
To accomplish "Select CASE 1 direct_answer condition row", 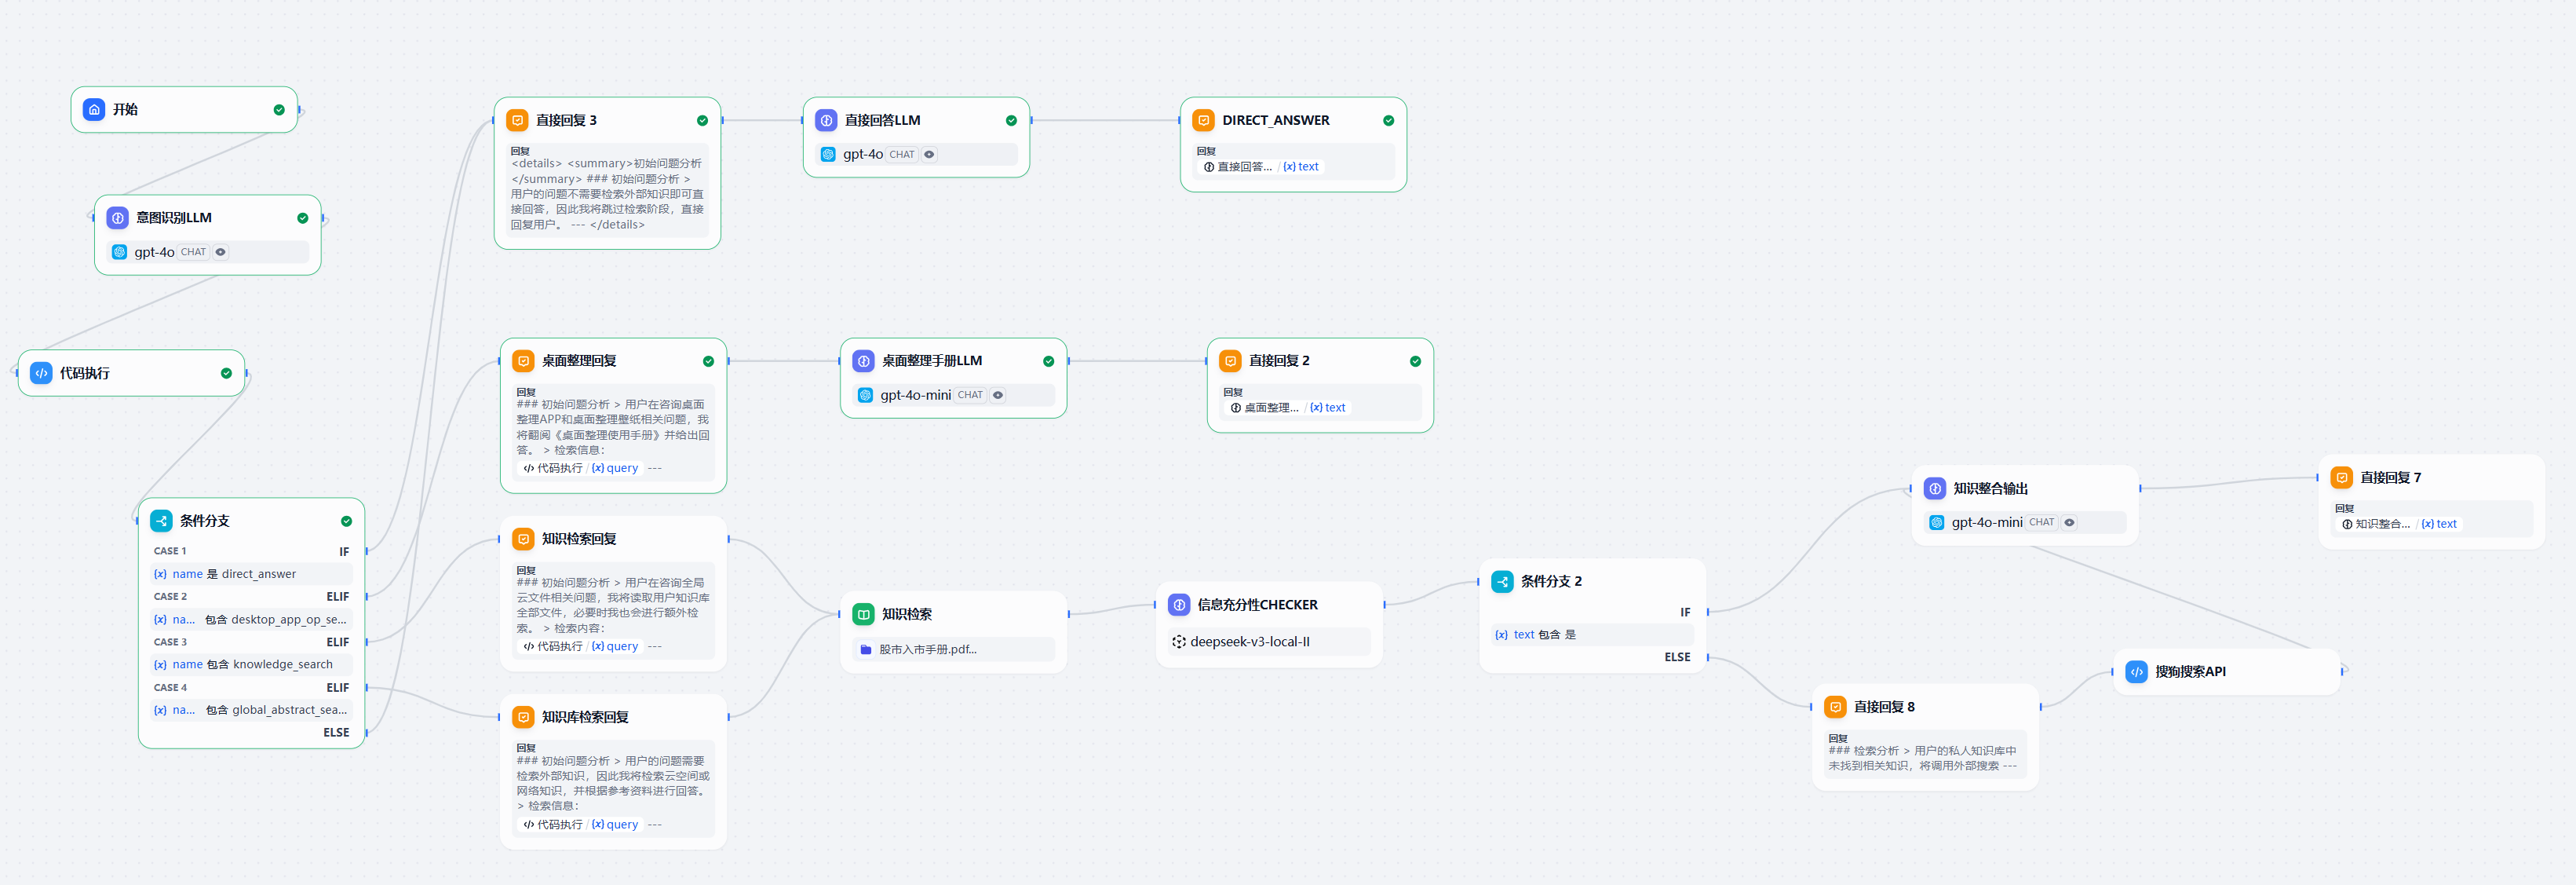I will coord(250,574).
